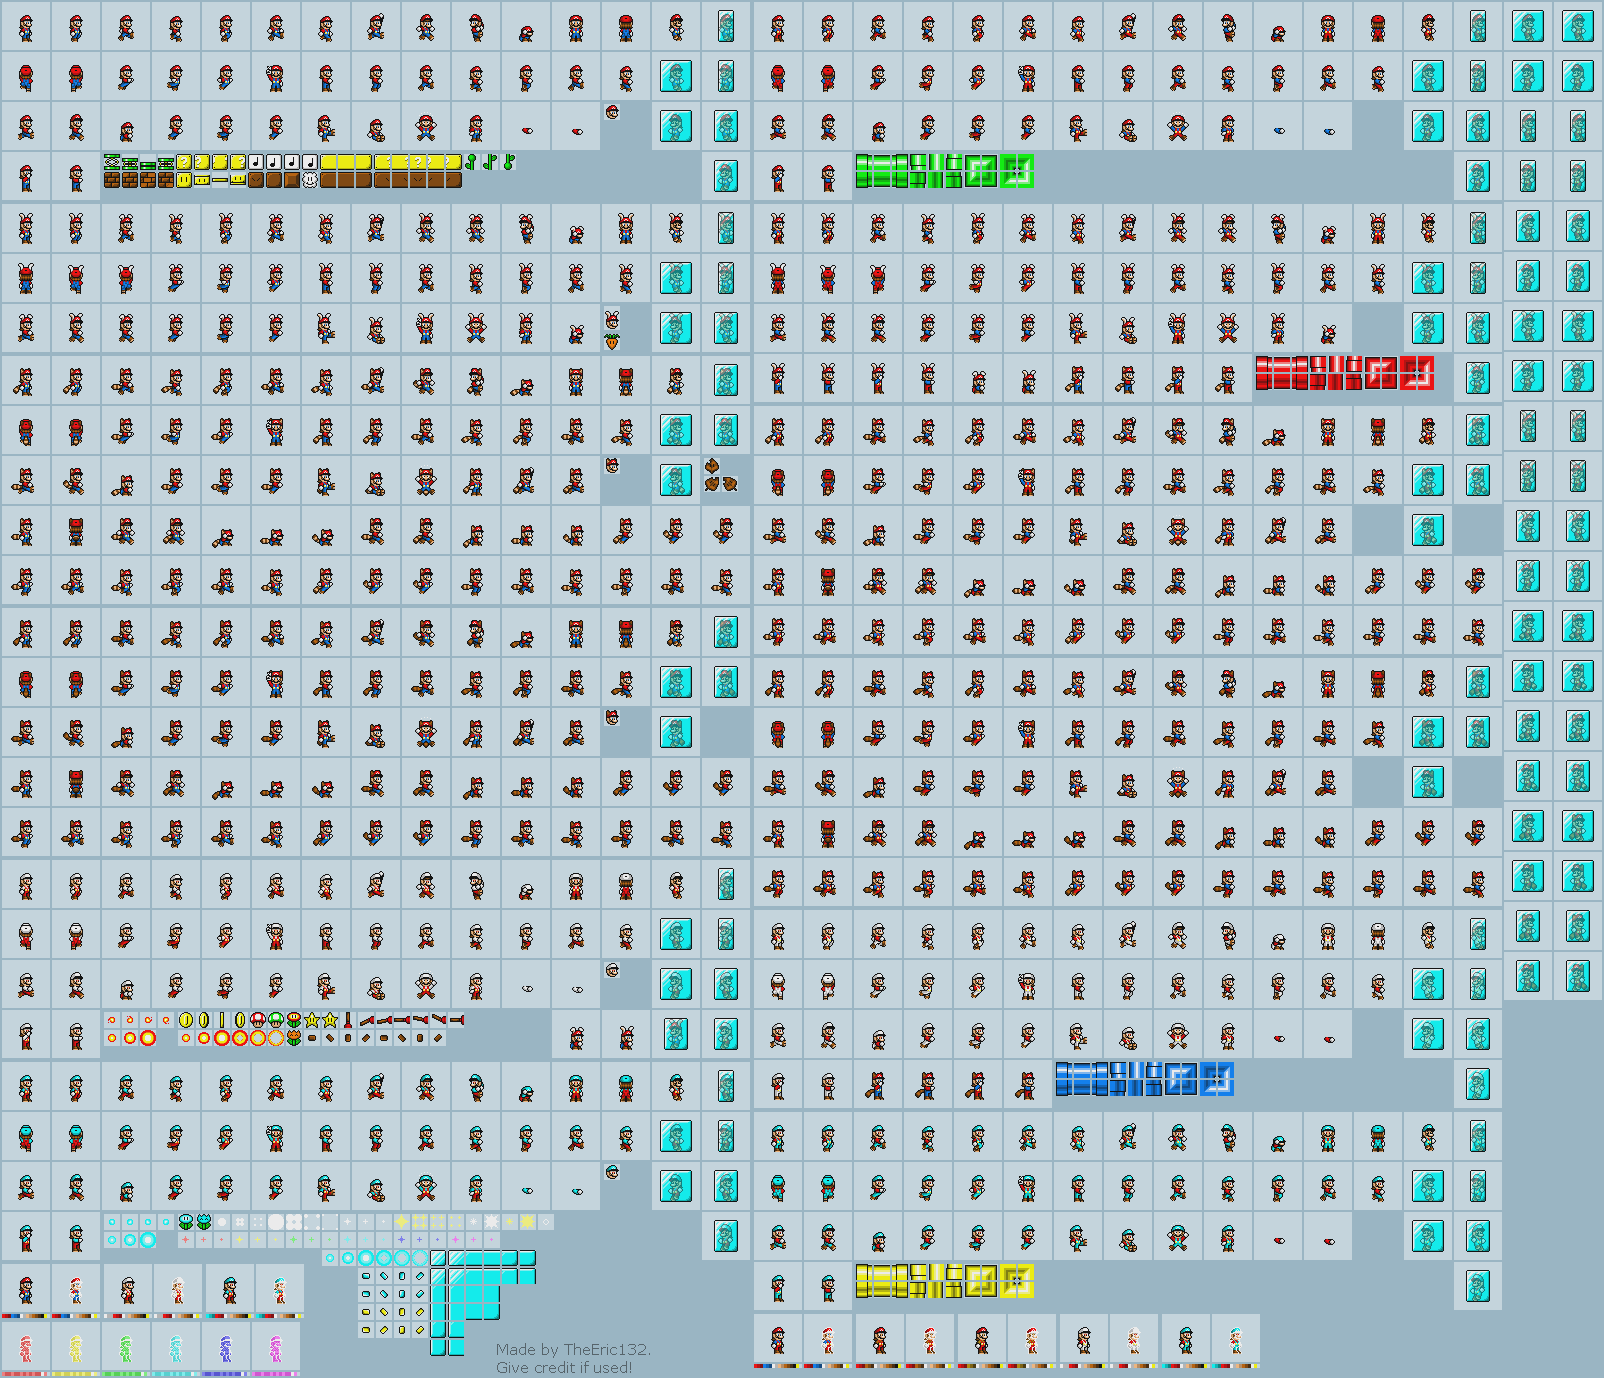This screenshot has height=1378, width=1604.
Task: Click the orange carrot power-up sprite
Action: click(x=612, y=342)
